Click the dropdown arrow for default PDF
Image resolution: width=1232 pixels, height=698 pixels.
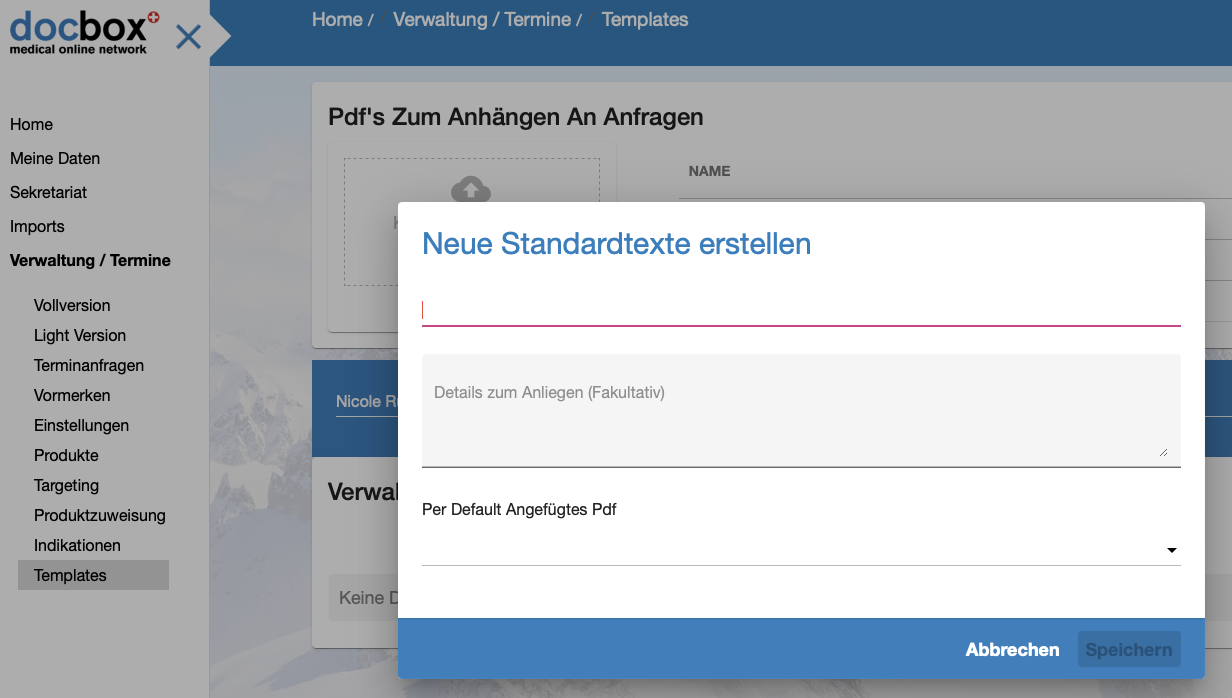(x=1171, y=550)
